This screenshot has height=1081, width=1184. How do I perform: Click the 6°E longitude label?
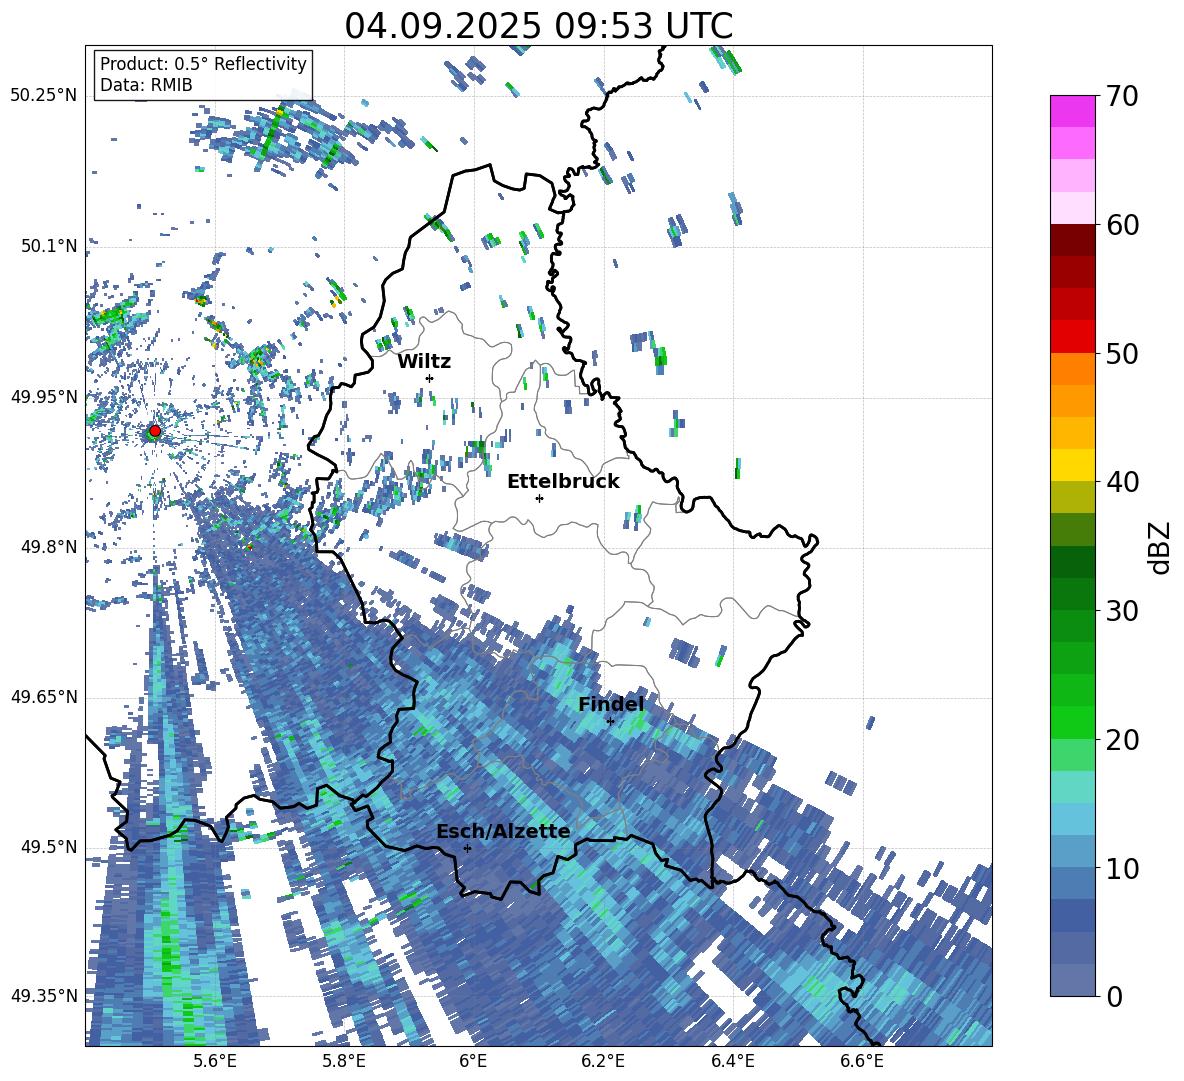tap(473, 1062)
